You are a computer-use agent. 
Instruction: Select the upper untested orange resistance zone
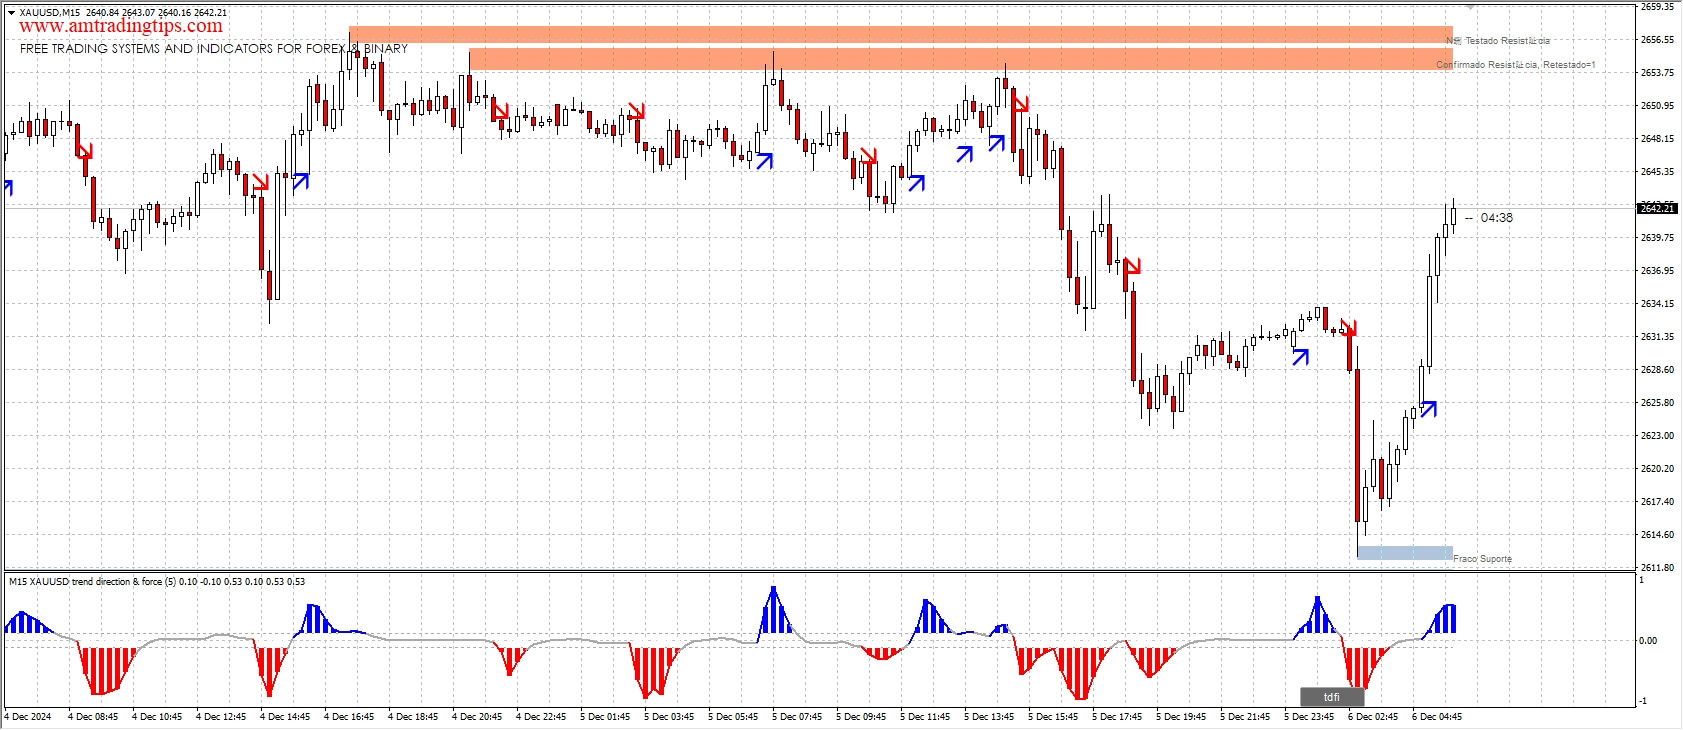(900, 35)
